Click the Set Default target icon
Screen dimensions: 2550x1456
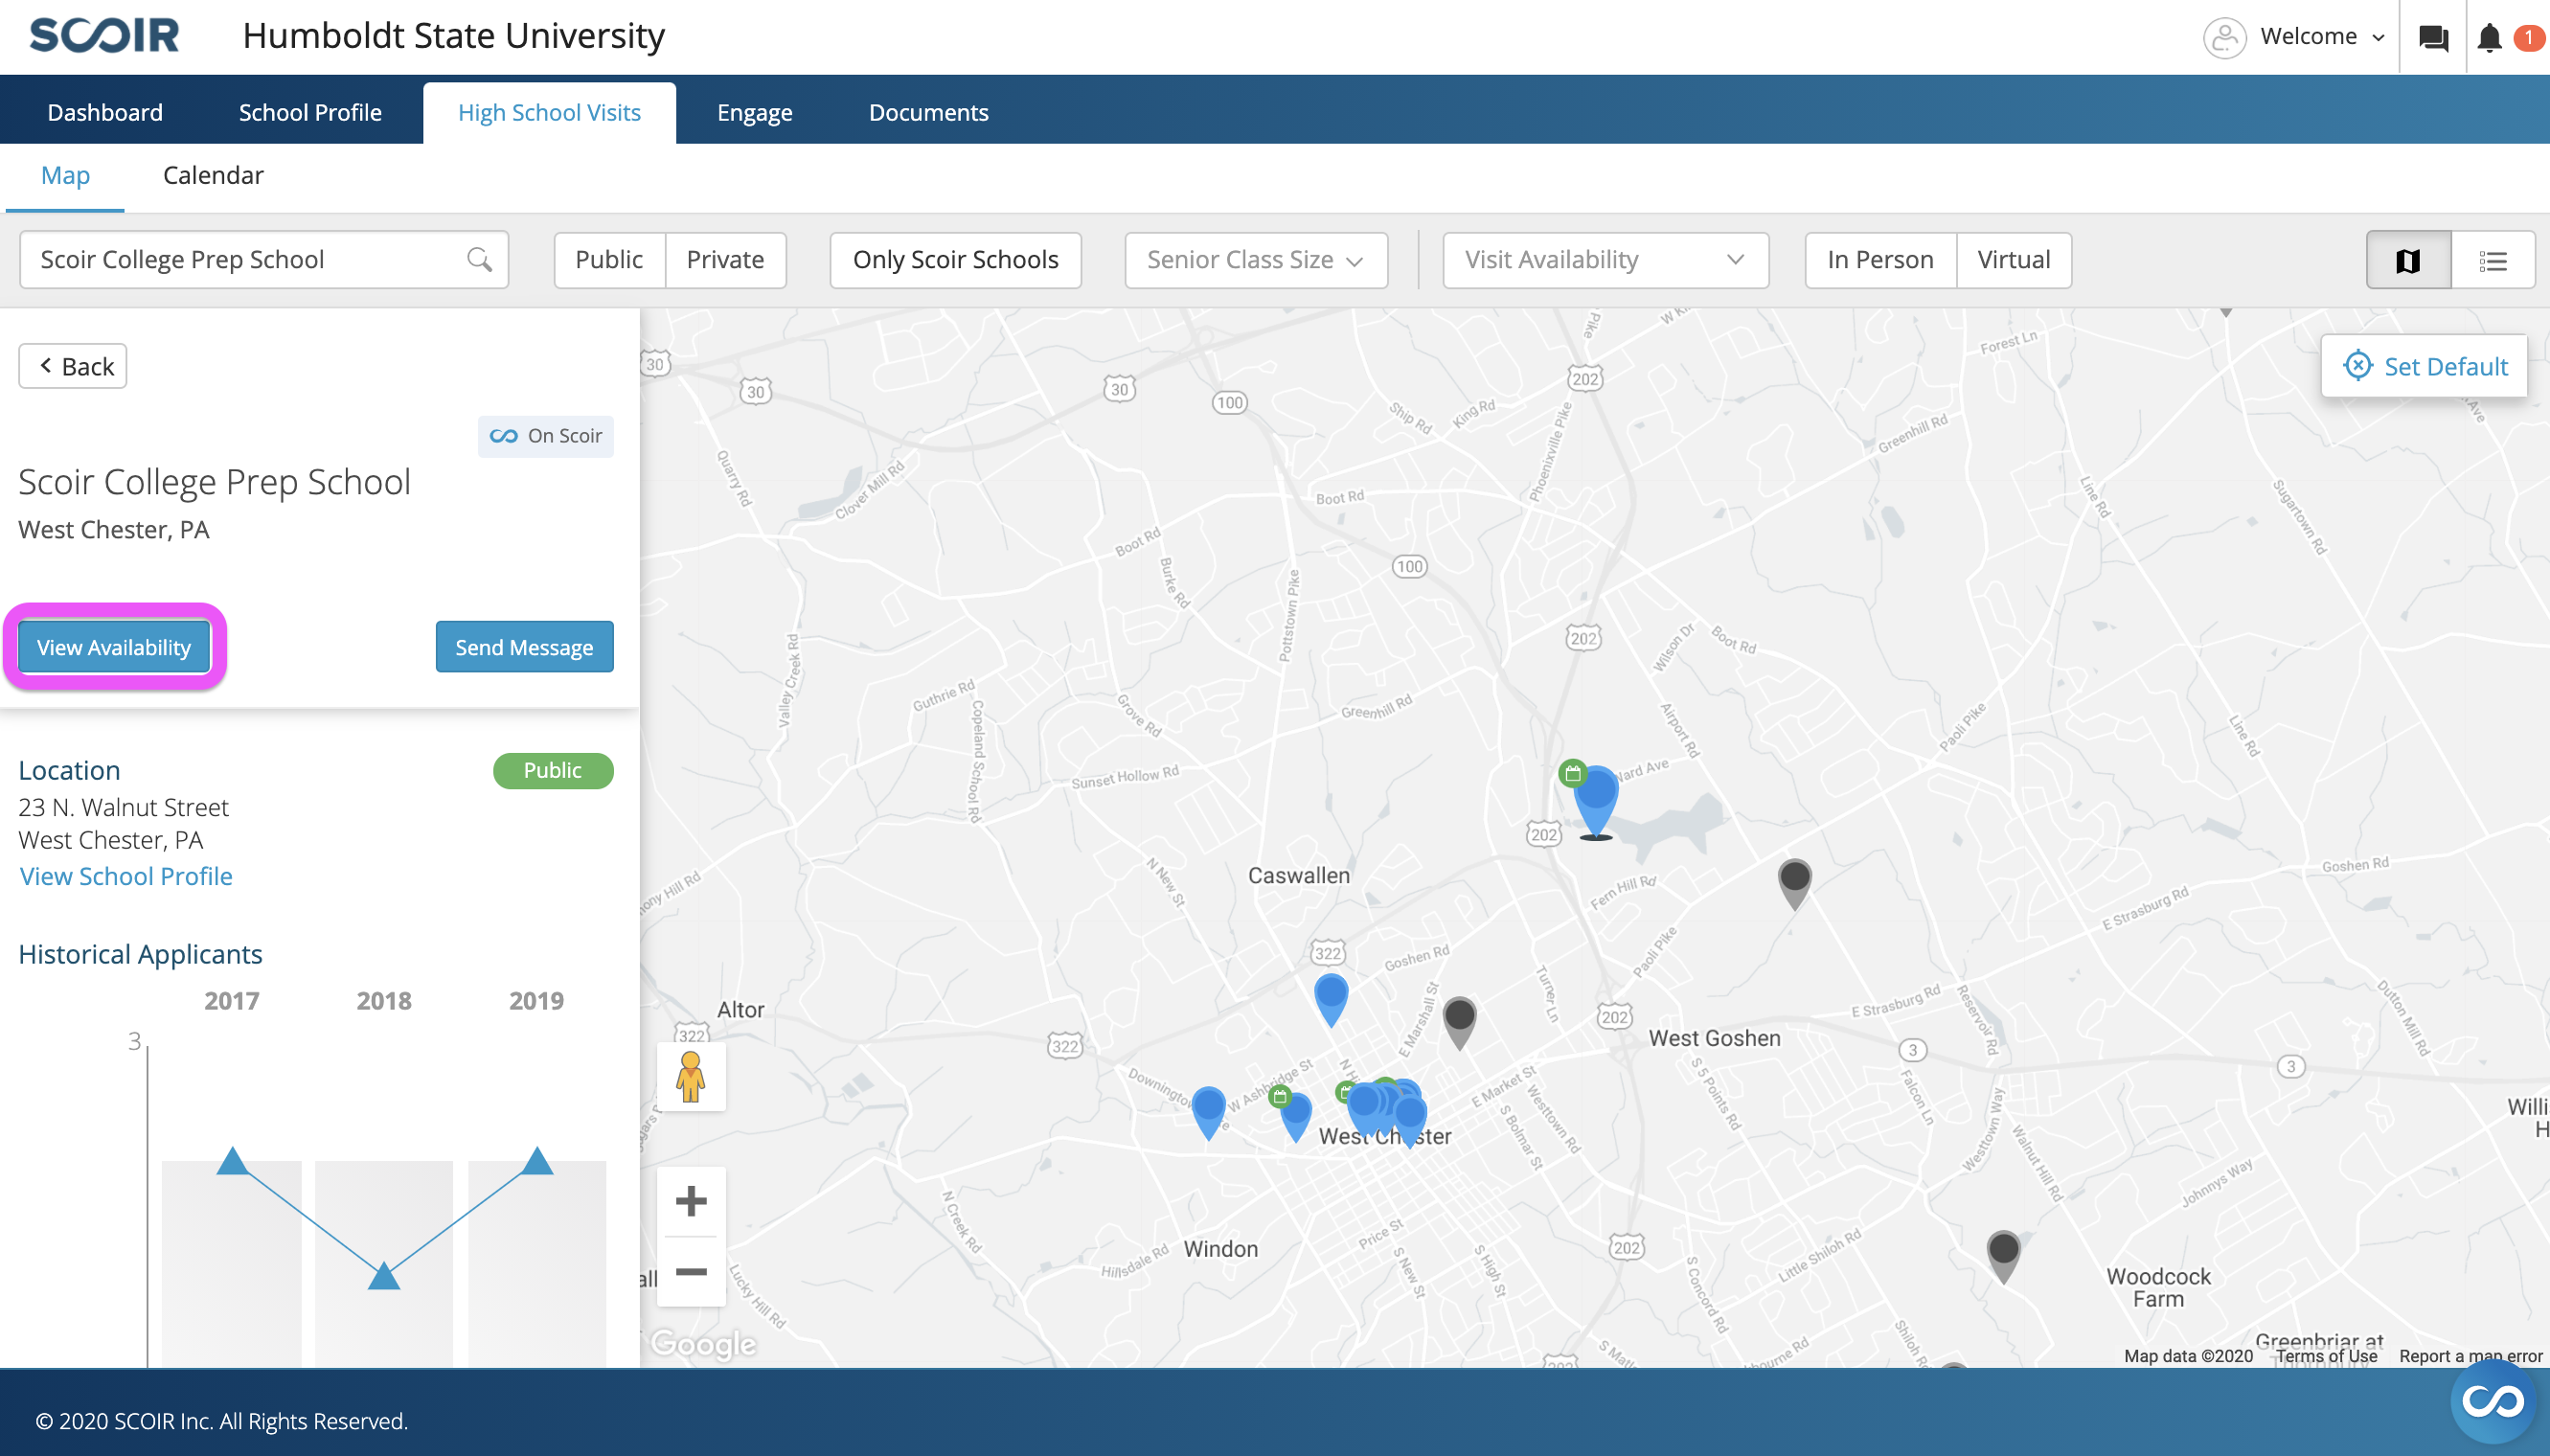tap(2357, 366)
